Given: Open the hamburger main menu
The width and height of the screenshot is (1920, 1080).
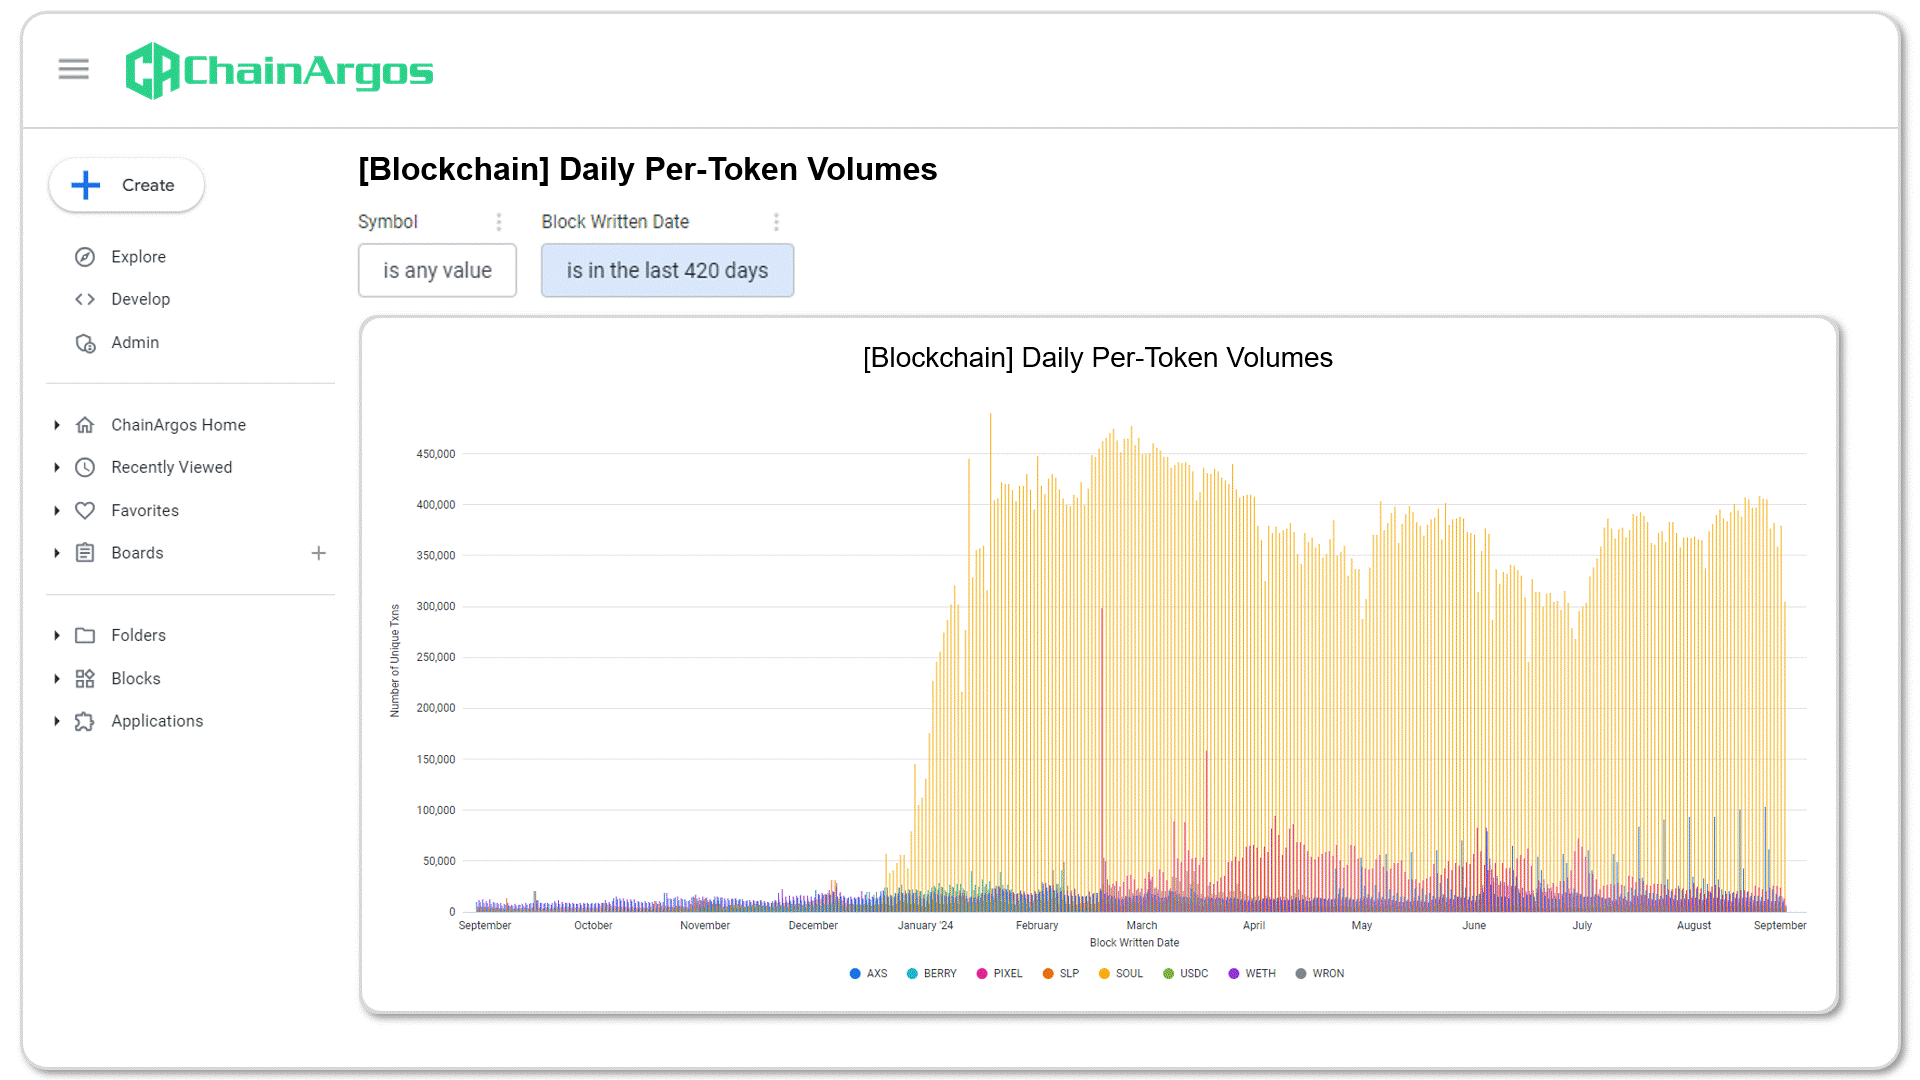Looking at the screenshot, I should click(x=73, y=69).
